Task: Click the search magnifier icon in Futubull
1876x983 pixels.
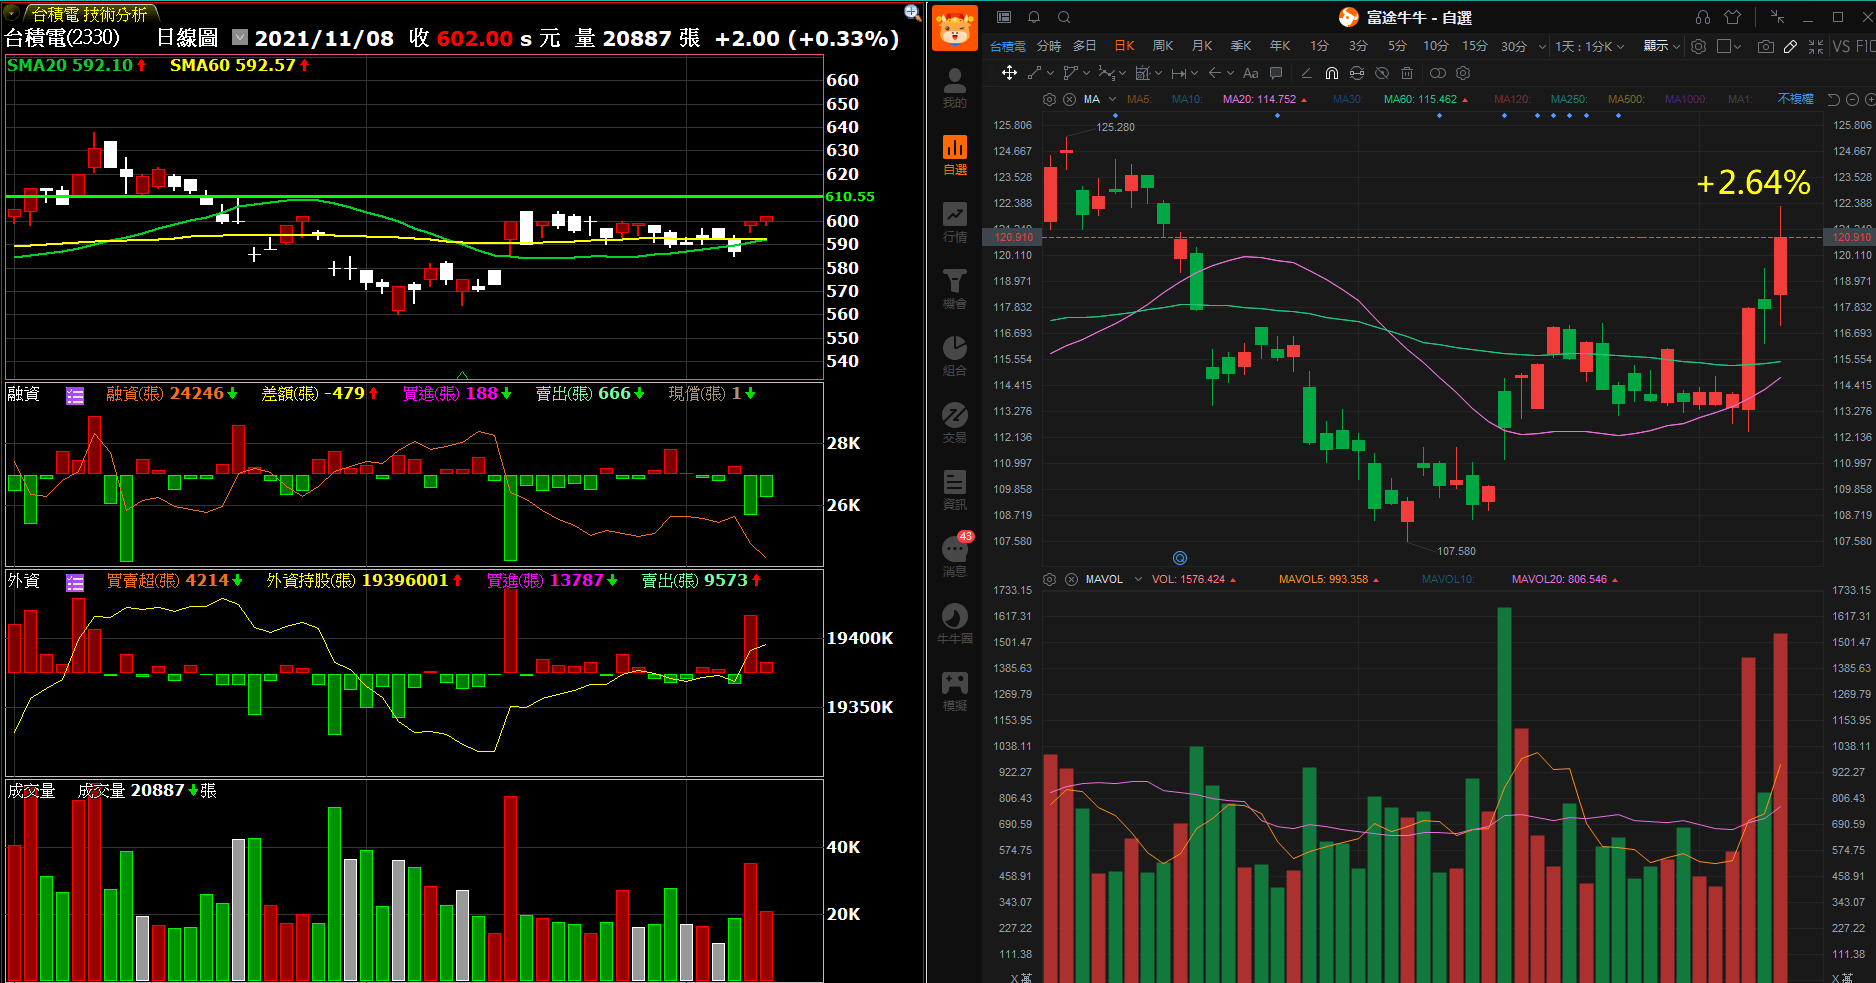Action: pyautogui.click(x=1064, y=17)
